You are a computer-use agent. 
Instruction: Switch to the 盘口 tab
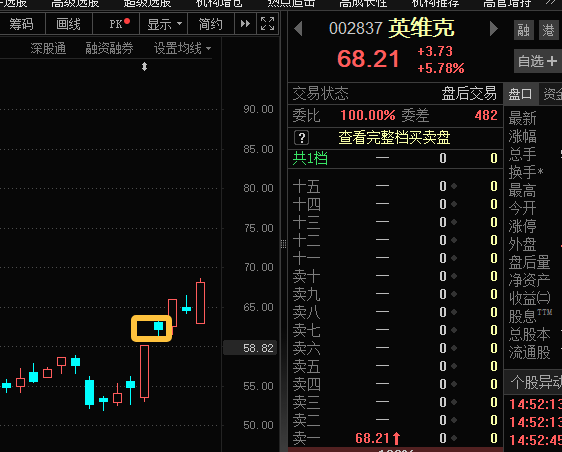pyautogui.click(x=520, y=94)
